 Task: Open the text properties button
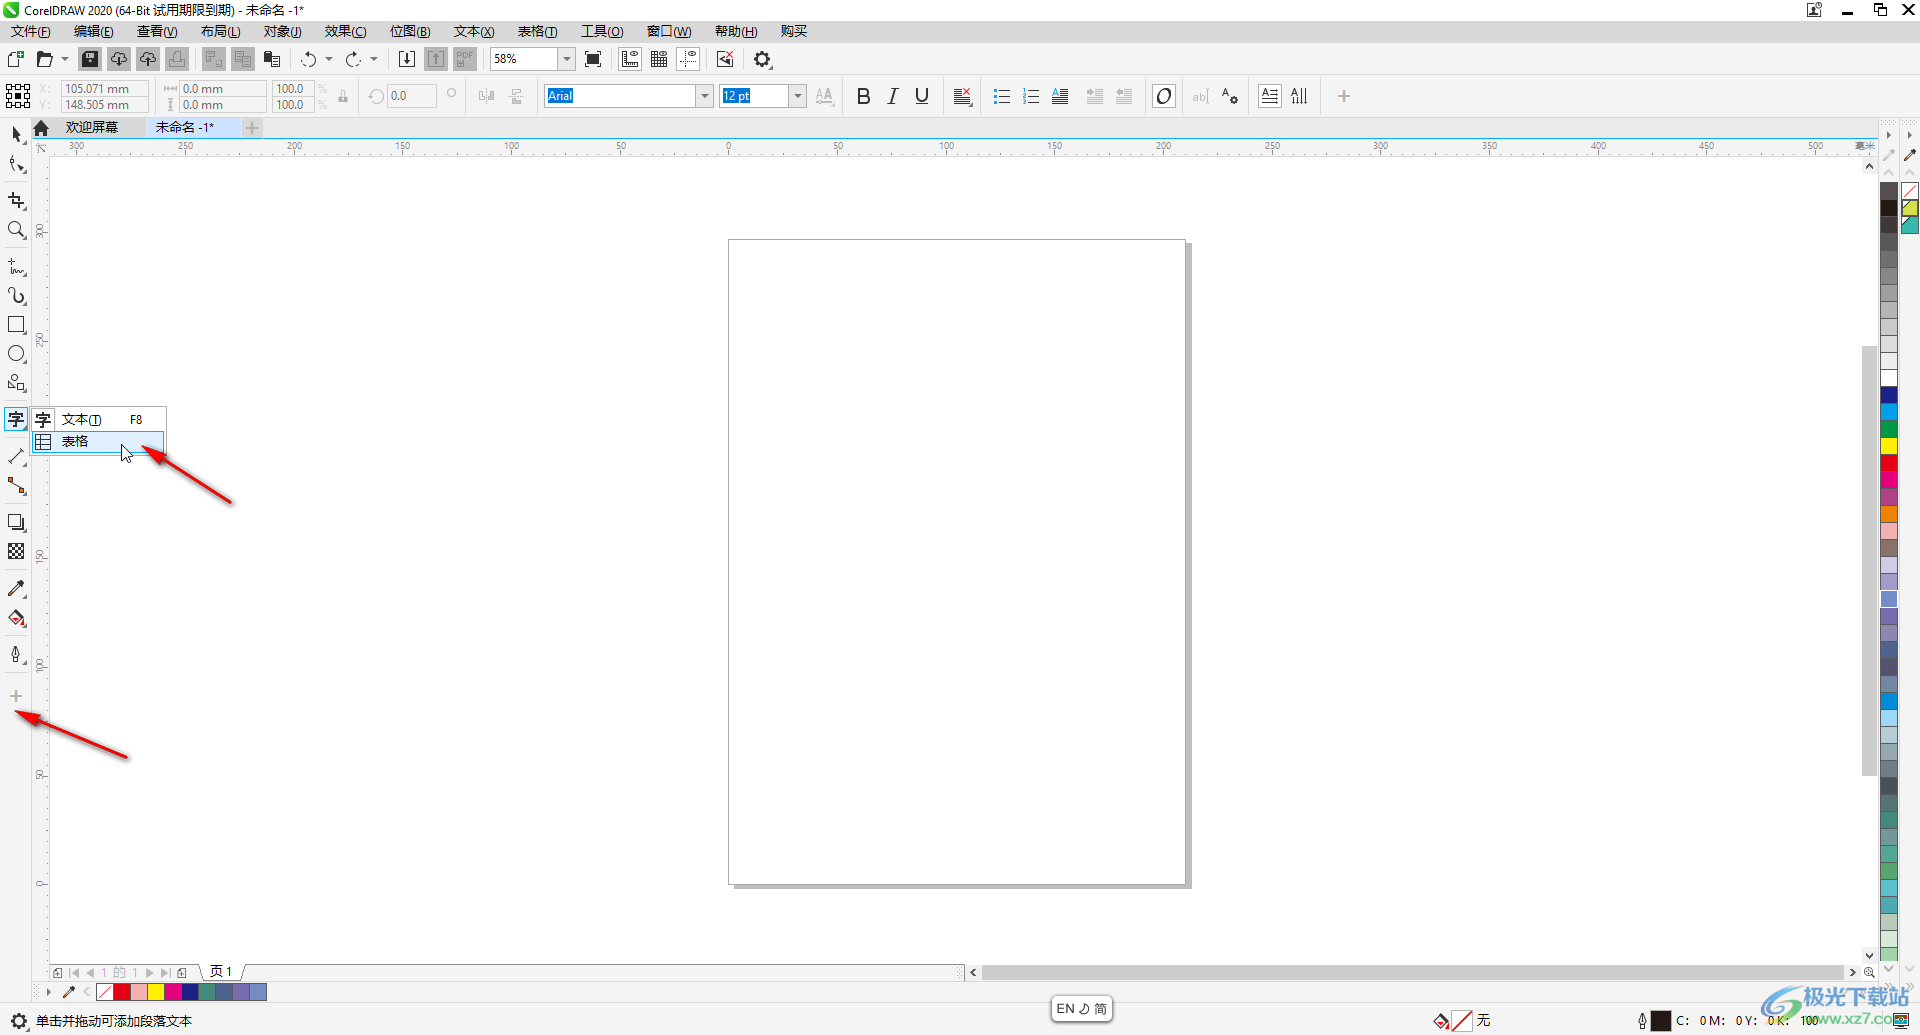1230,96
